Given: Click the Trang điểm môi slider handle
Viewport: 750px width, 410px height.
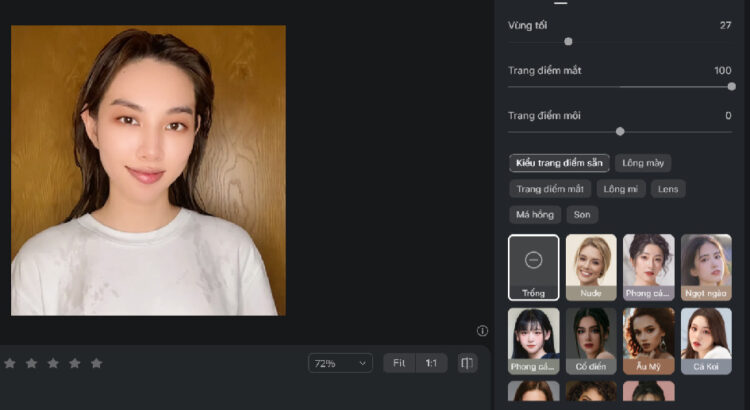Looking at the screenshot, I should tap(620, 131).
